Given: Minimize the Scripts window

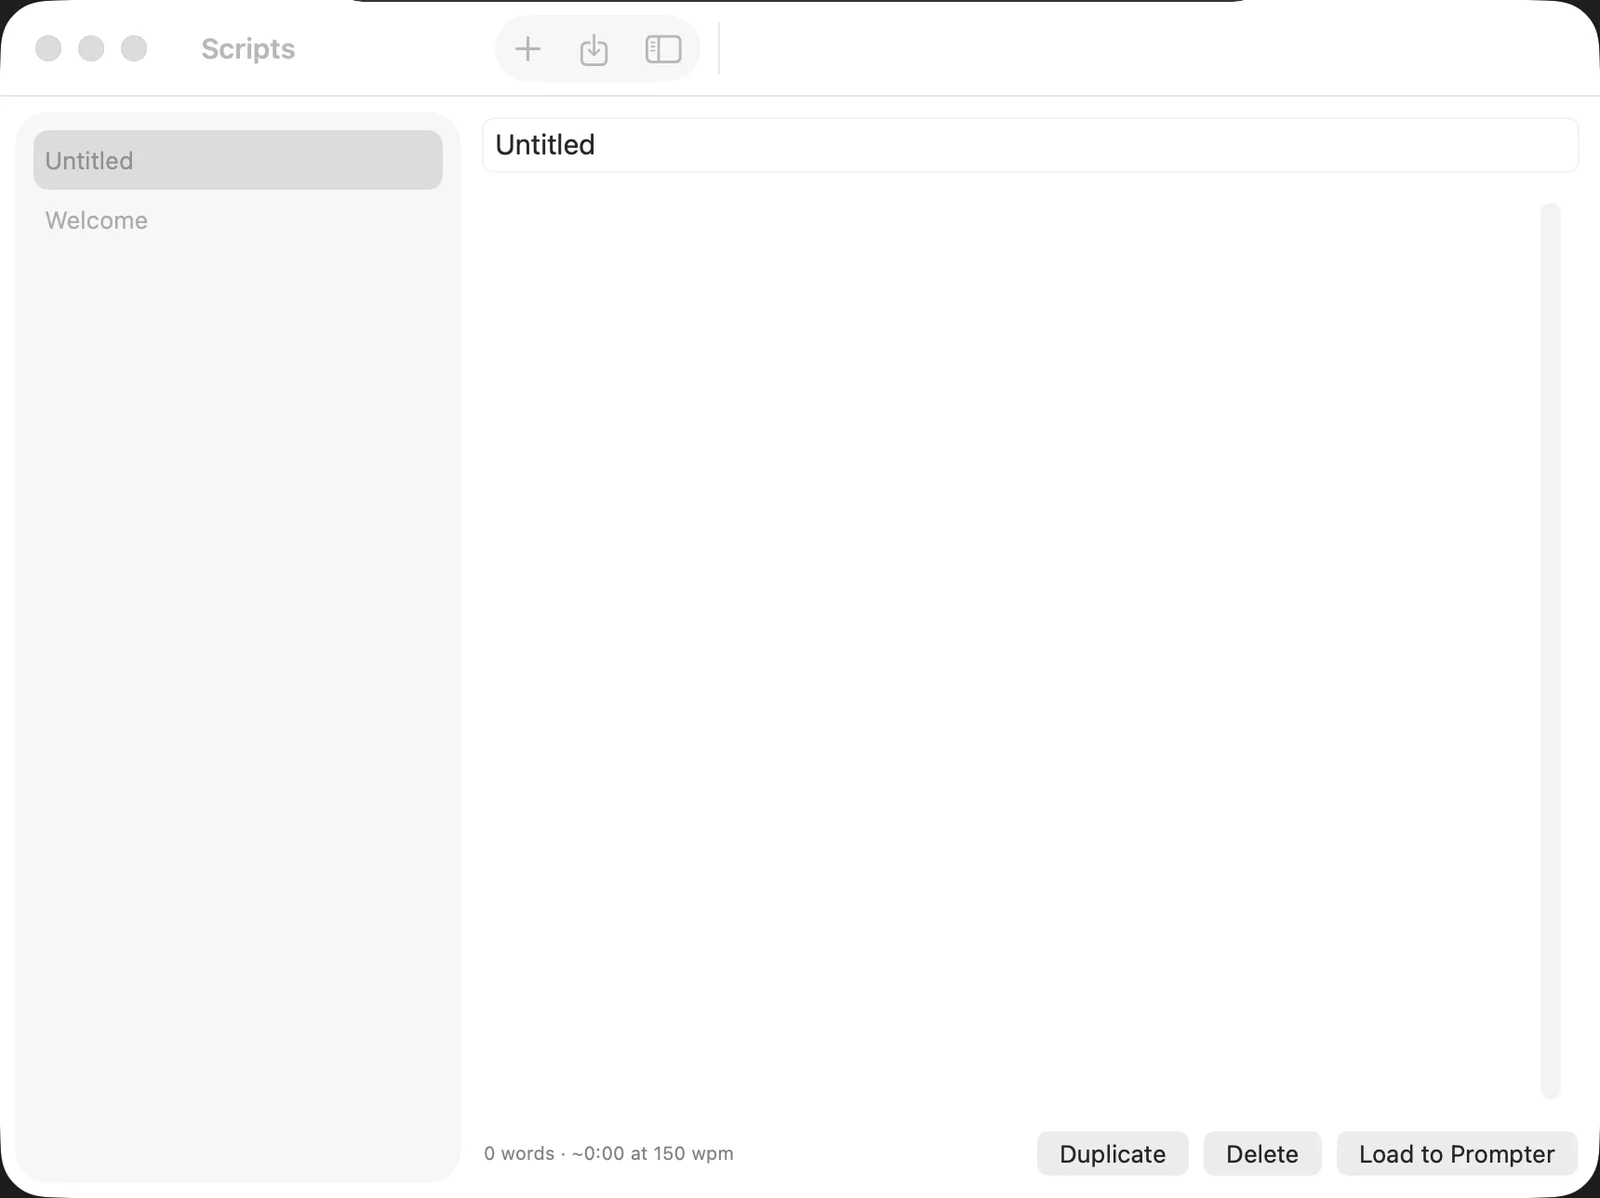Looking at the screenshot, I should 91,48.
